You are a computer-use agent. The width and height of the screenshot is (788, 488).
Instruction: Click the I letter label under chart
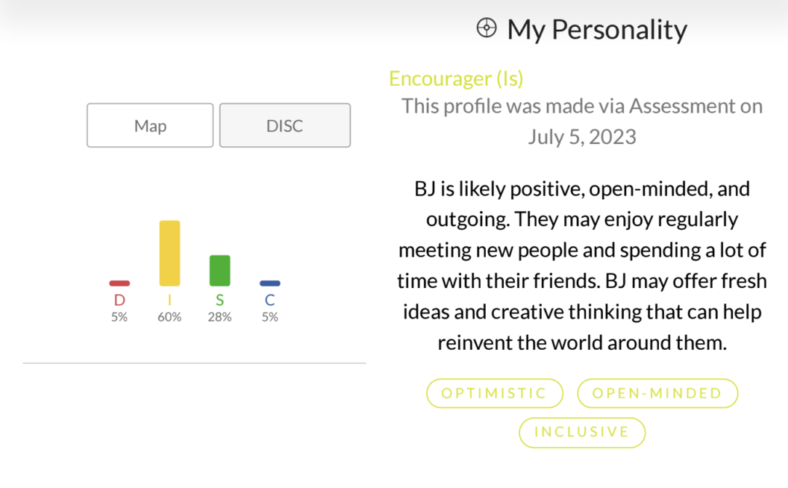(169, 300)
